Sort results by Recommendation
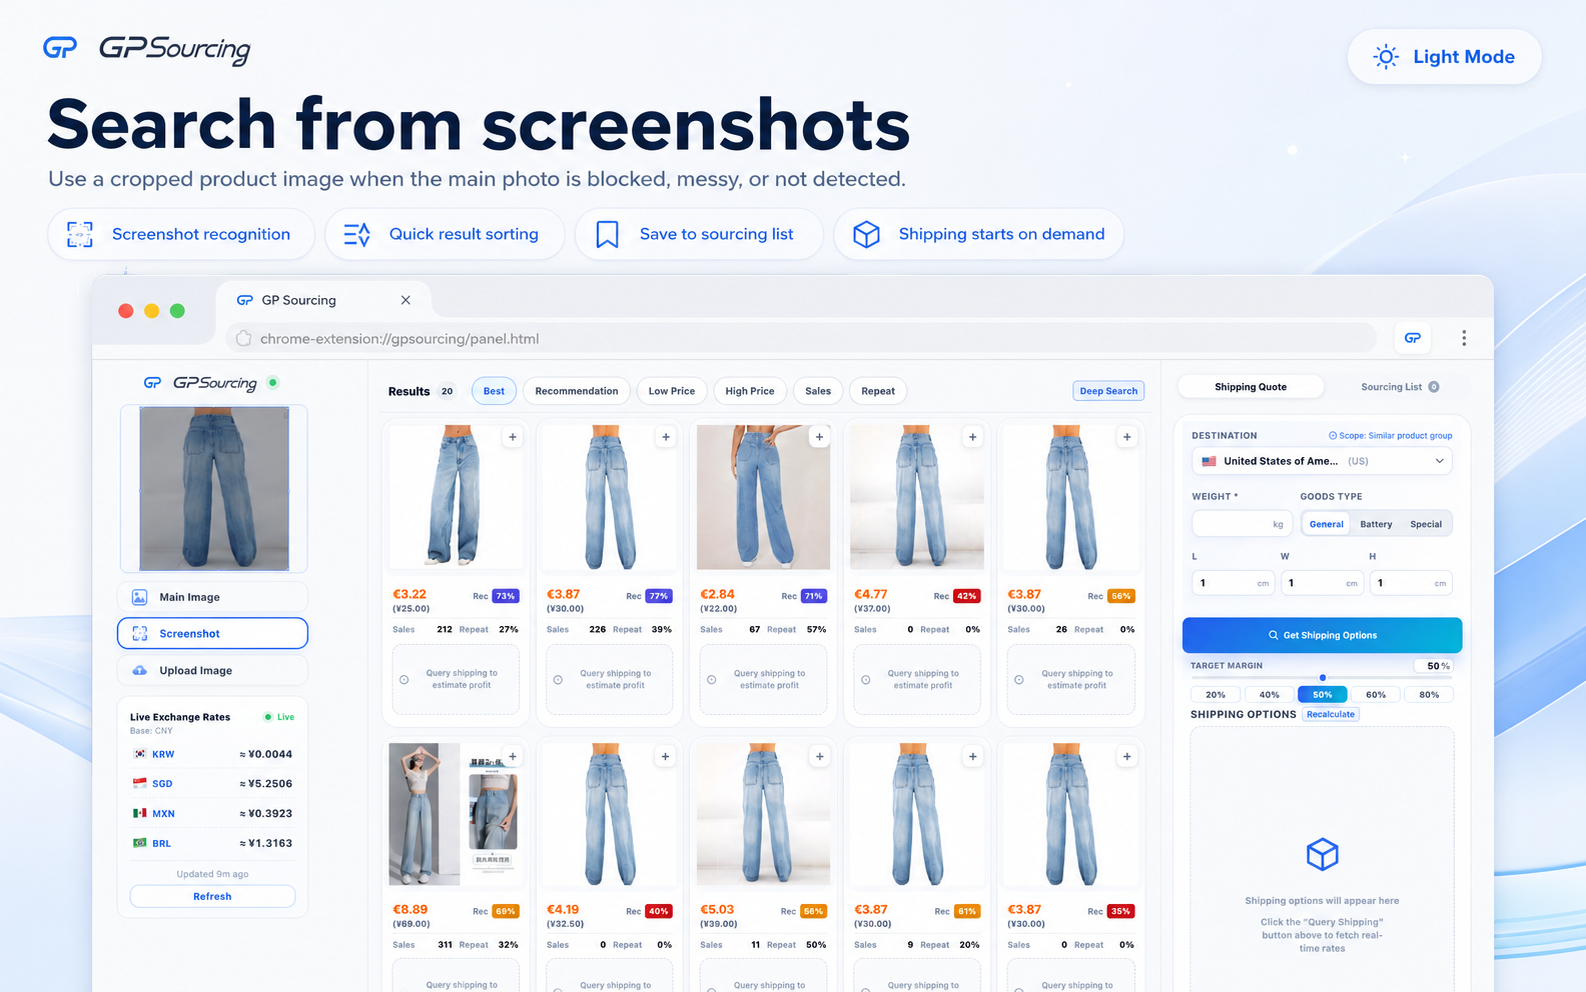This screenshot has width=1586, height=992. coord(576,391)
